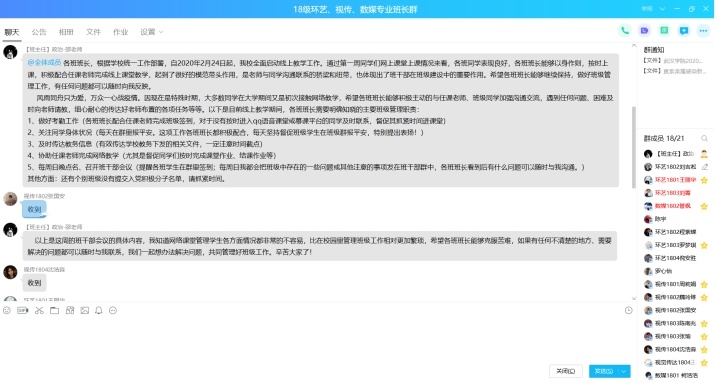Open send options arrow beside 发送
715x383 pixels.
tap(624, 371)
